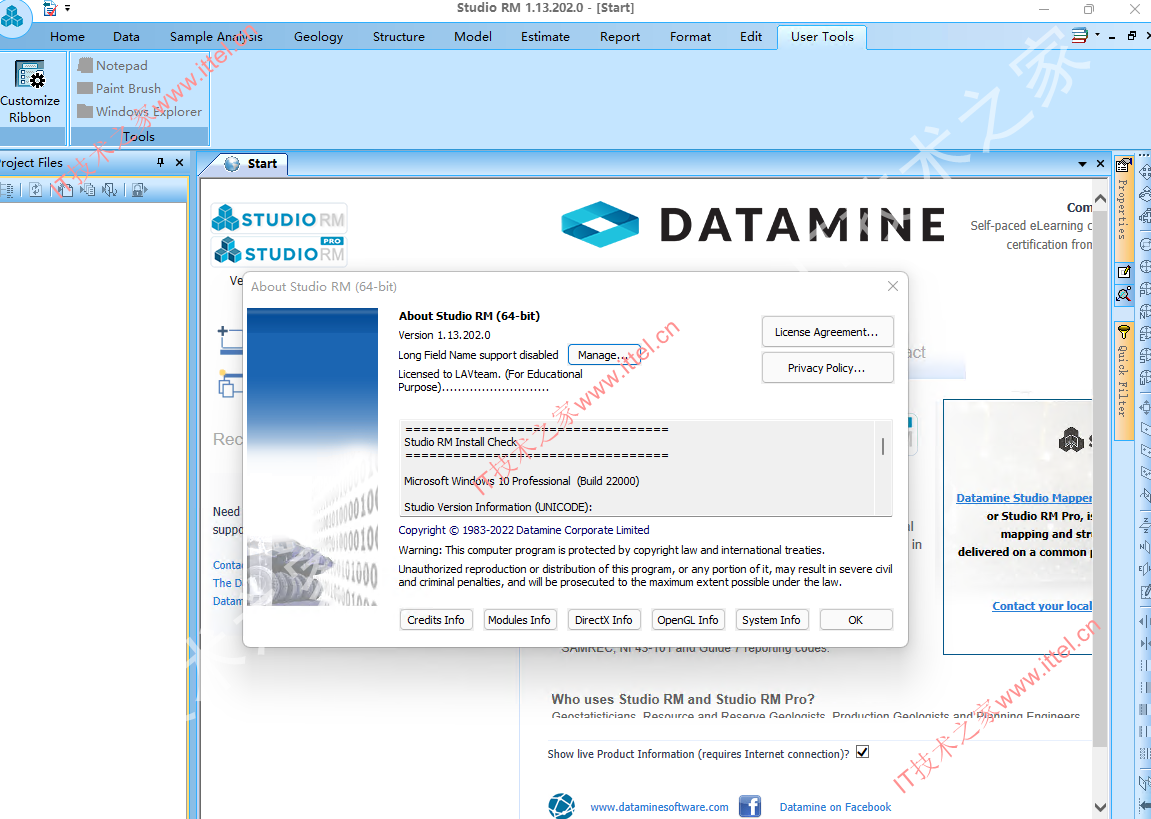Show OpenGL Info
Viewport: 1151px width, 819px height.
coord(689,620)
